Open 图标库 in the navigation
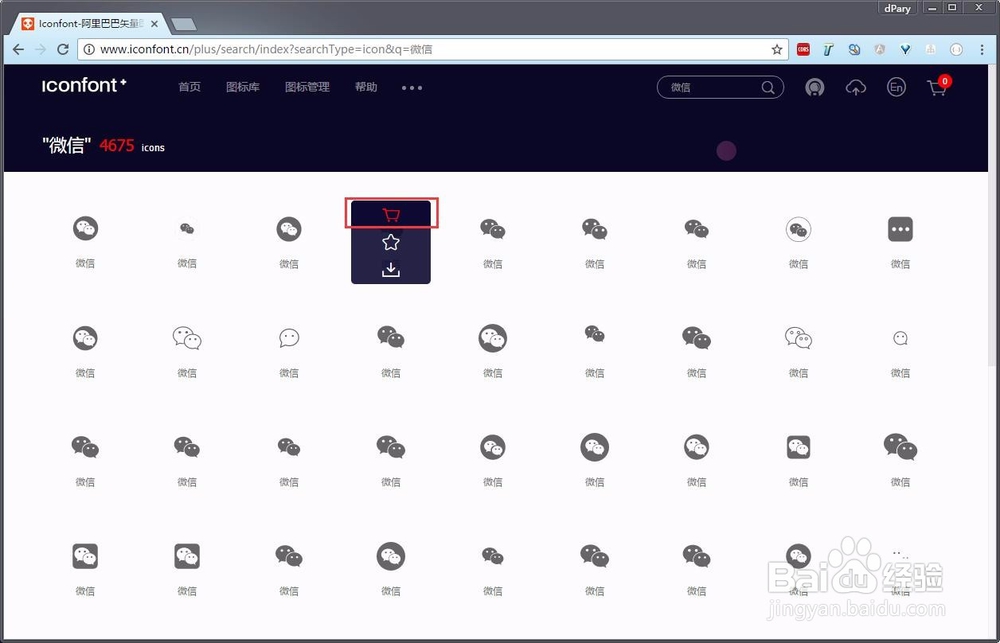 243,87
